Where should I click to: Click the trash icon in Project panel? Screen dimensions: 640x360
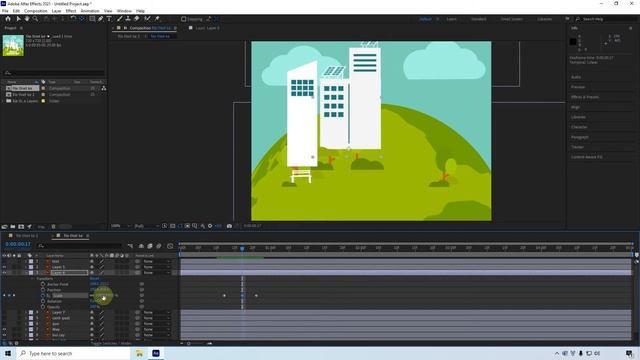[53, 227]
